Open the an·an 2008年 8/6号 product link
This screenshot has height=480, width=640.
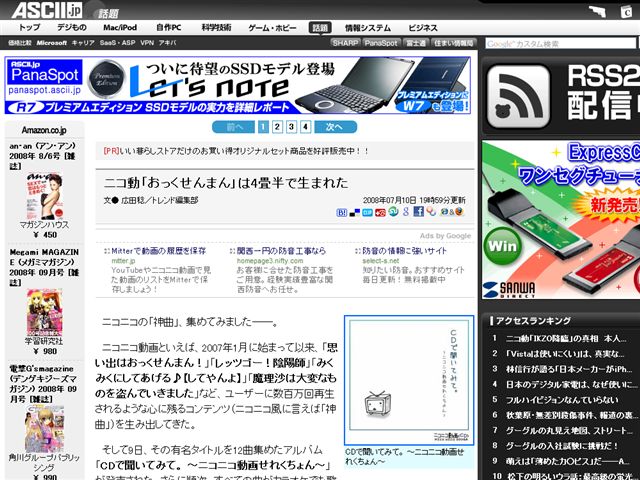pyautogui.click(x=43, y=156)
